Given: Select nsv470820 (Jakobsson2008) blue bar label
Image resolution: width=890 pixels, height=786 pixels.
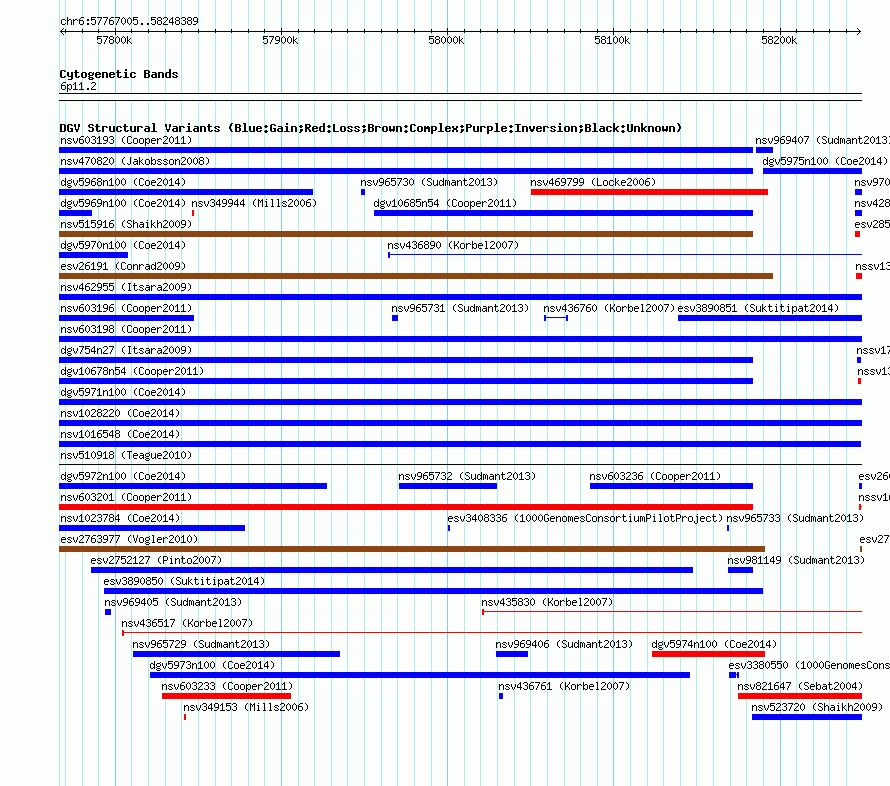Looking at the screenshot, I should [135, 161].
